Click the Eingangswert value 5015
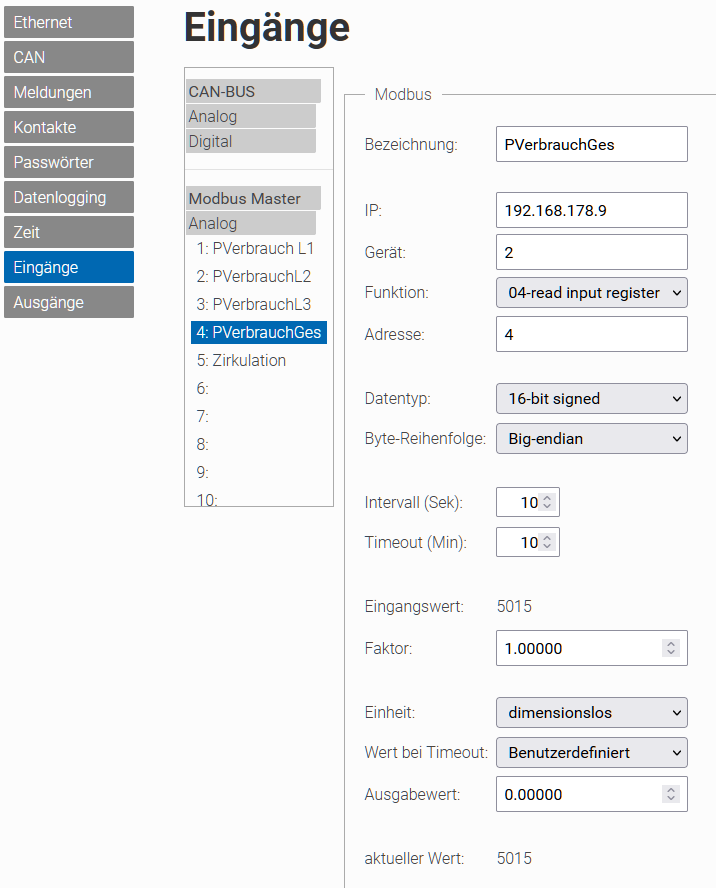This screenshot has height=888, width=716. 514,607
